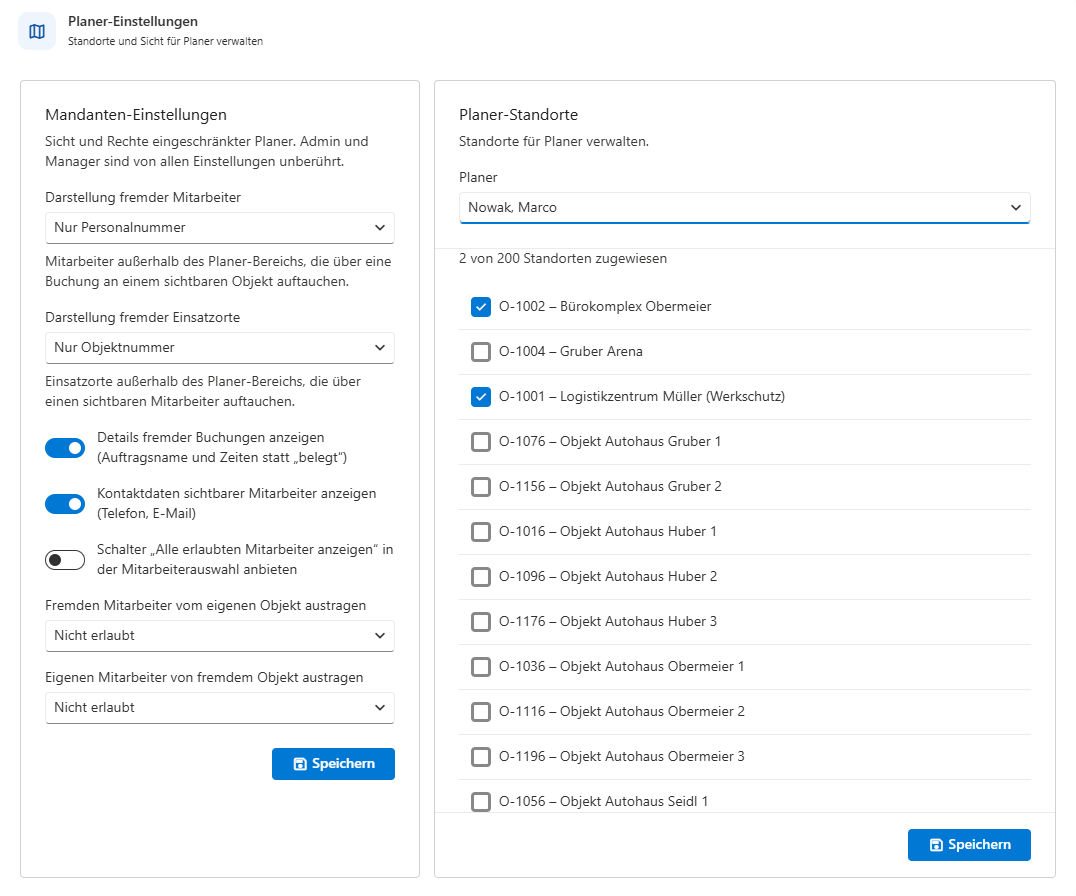Save Mandanten-Einstellungen with Speichern button
1076x896 pixels.
coord(334,764)
